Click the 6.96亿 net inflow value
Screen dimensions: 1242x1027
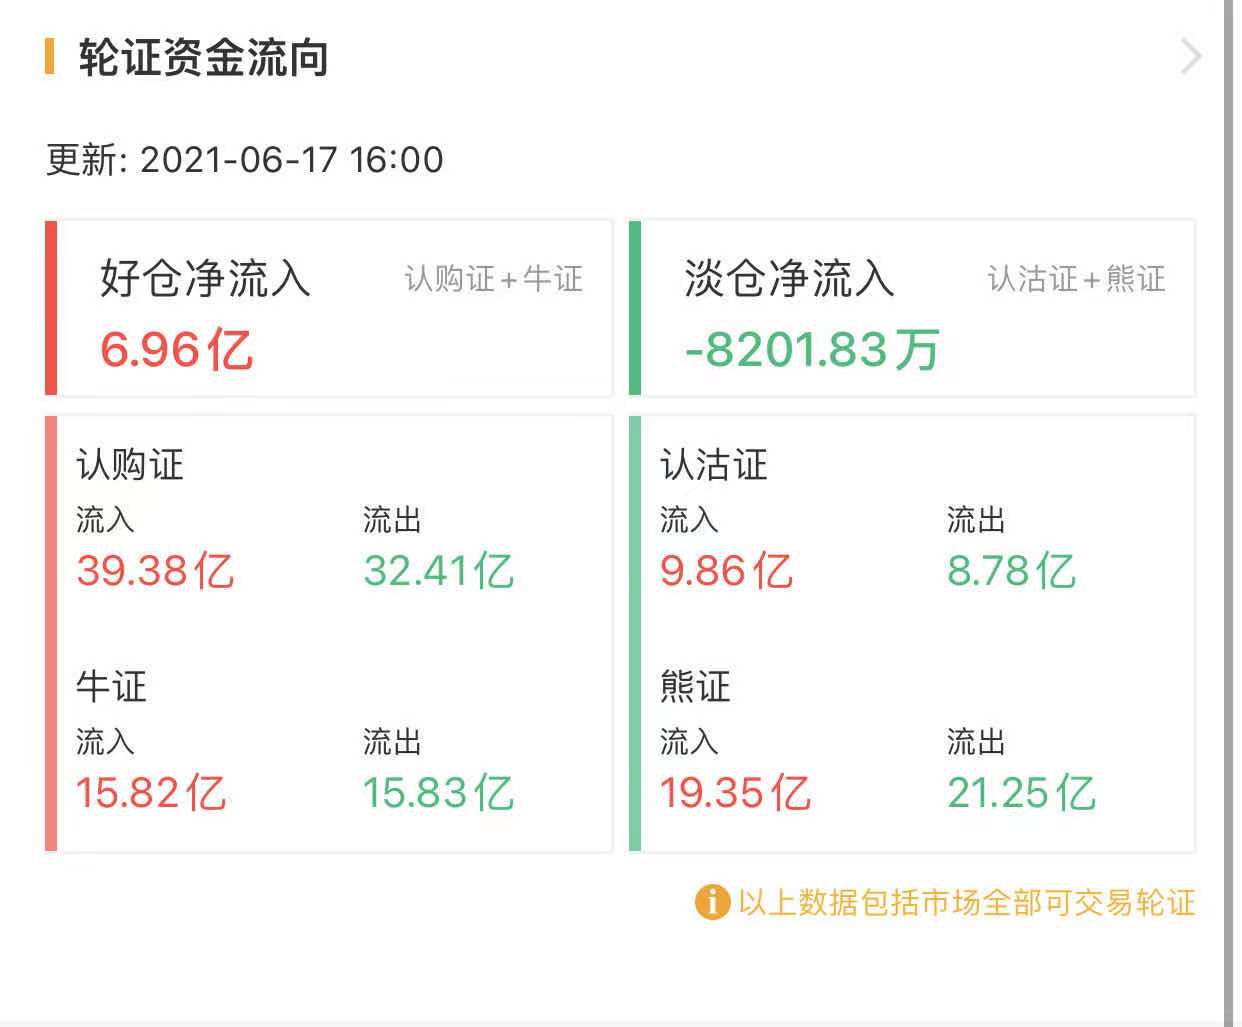click(176, 350)
